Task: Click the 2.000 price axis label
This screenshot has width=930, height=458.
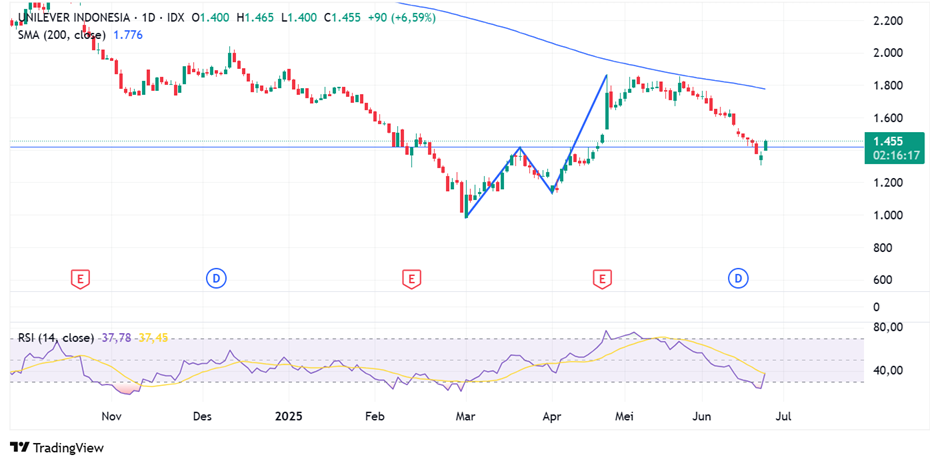Action: (x=888, y=53)
